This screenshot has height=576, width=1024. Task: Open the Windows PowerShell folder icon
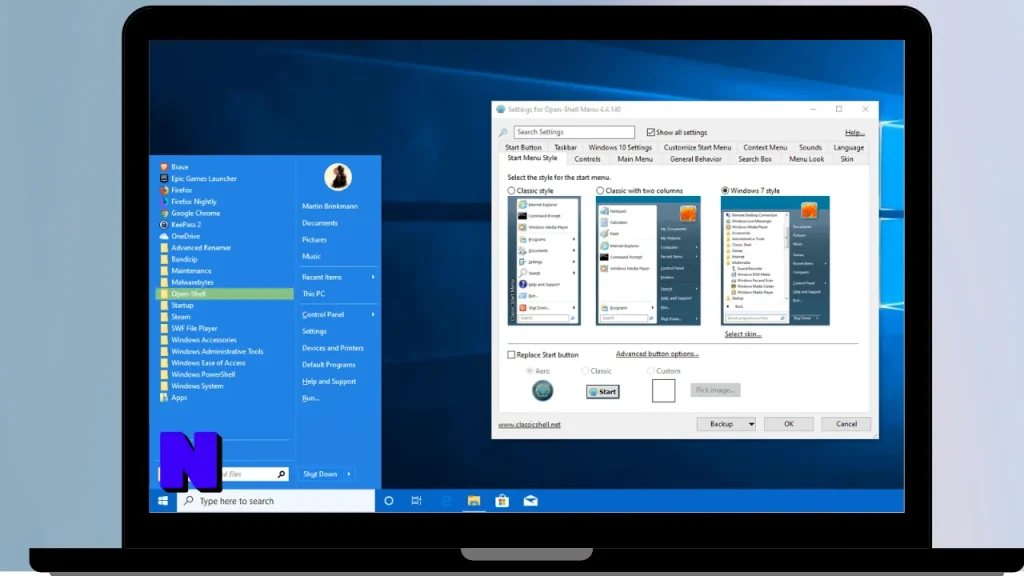coord(164,374)
